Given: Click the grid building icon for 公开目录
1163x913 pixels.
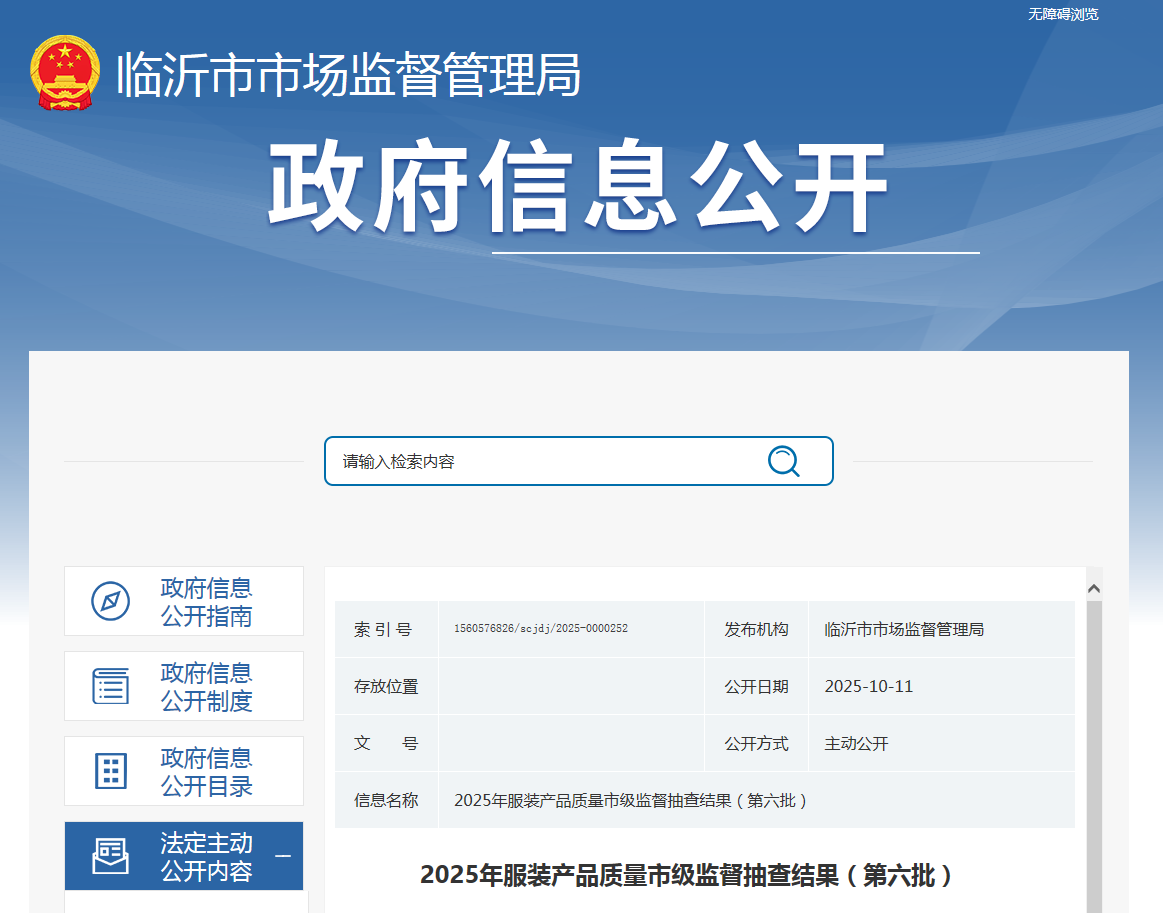Looking at the screenshot, I should 110,771.
